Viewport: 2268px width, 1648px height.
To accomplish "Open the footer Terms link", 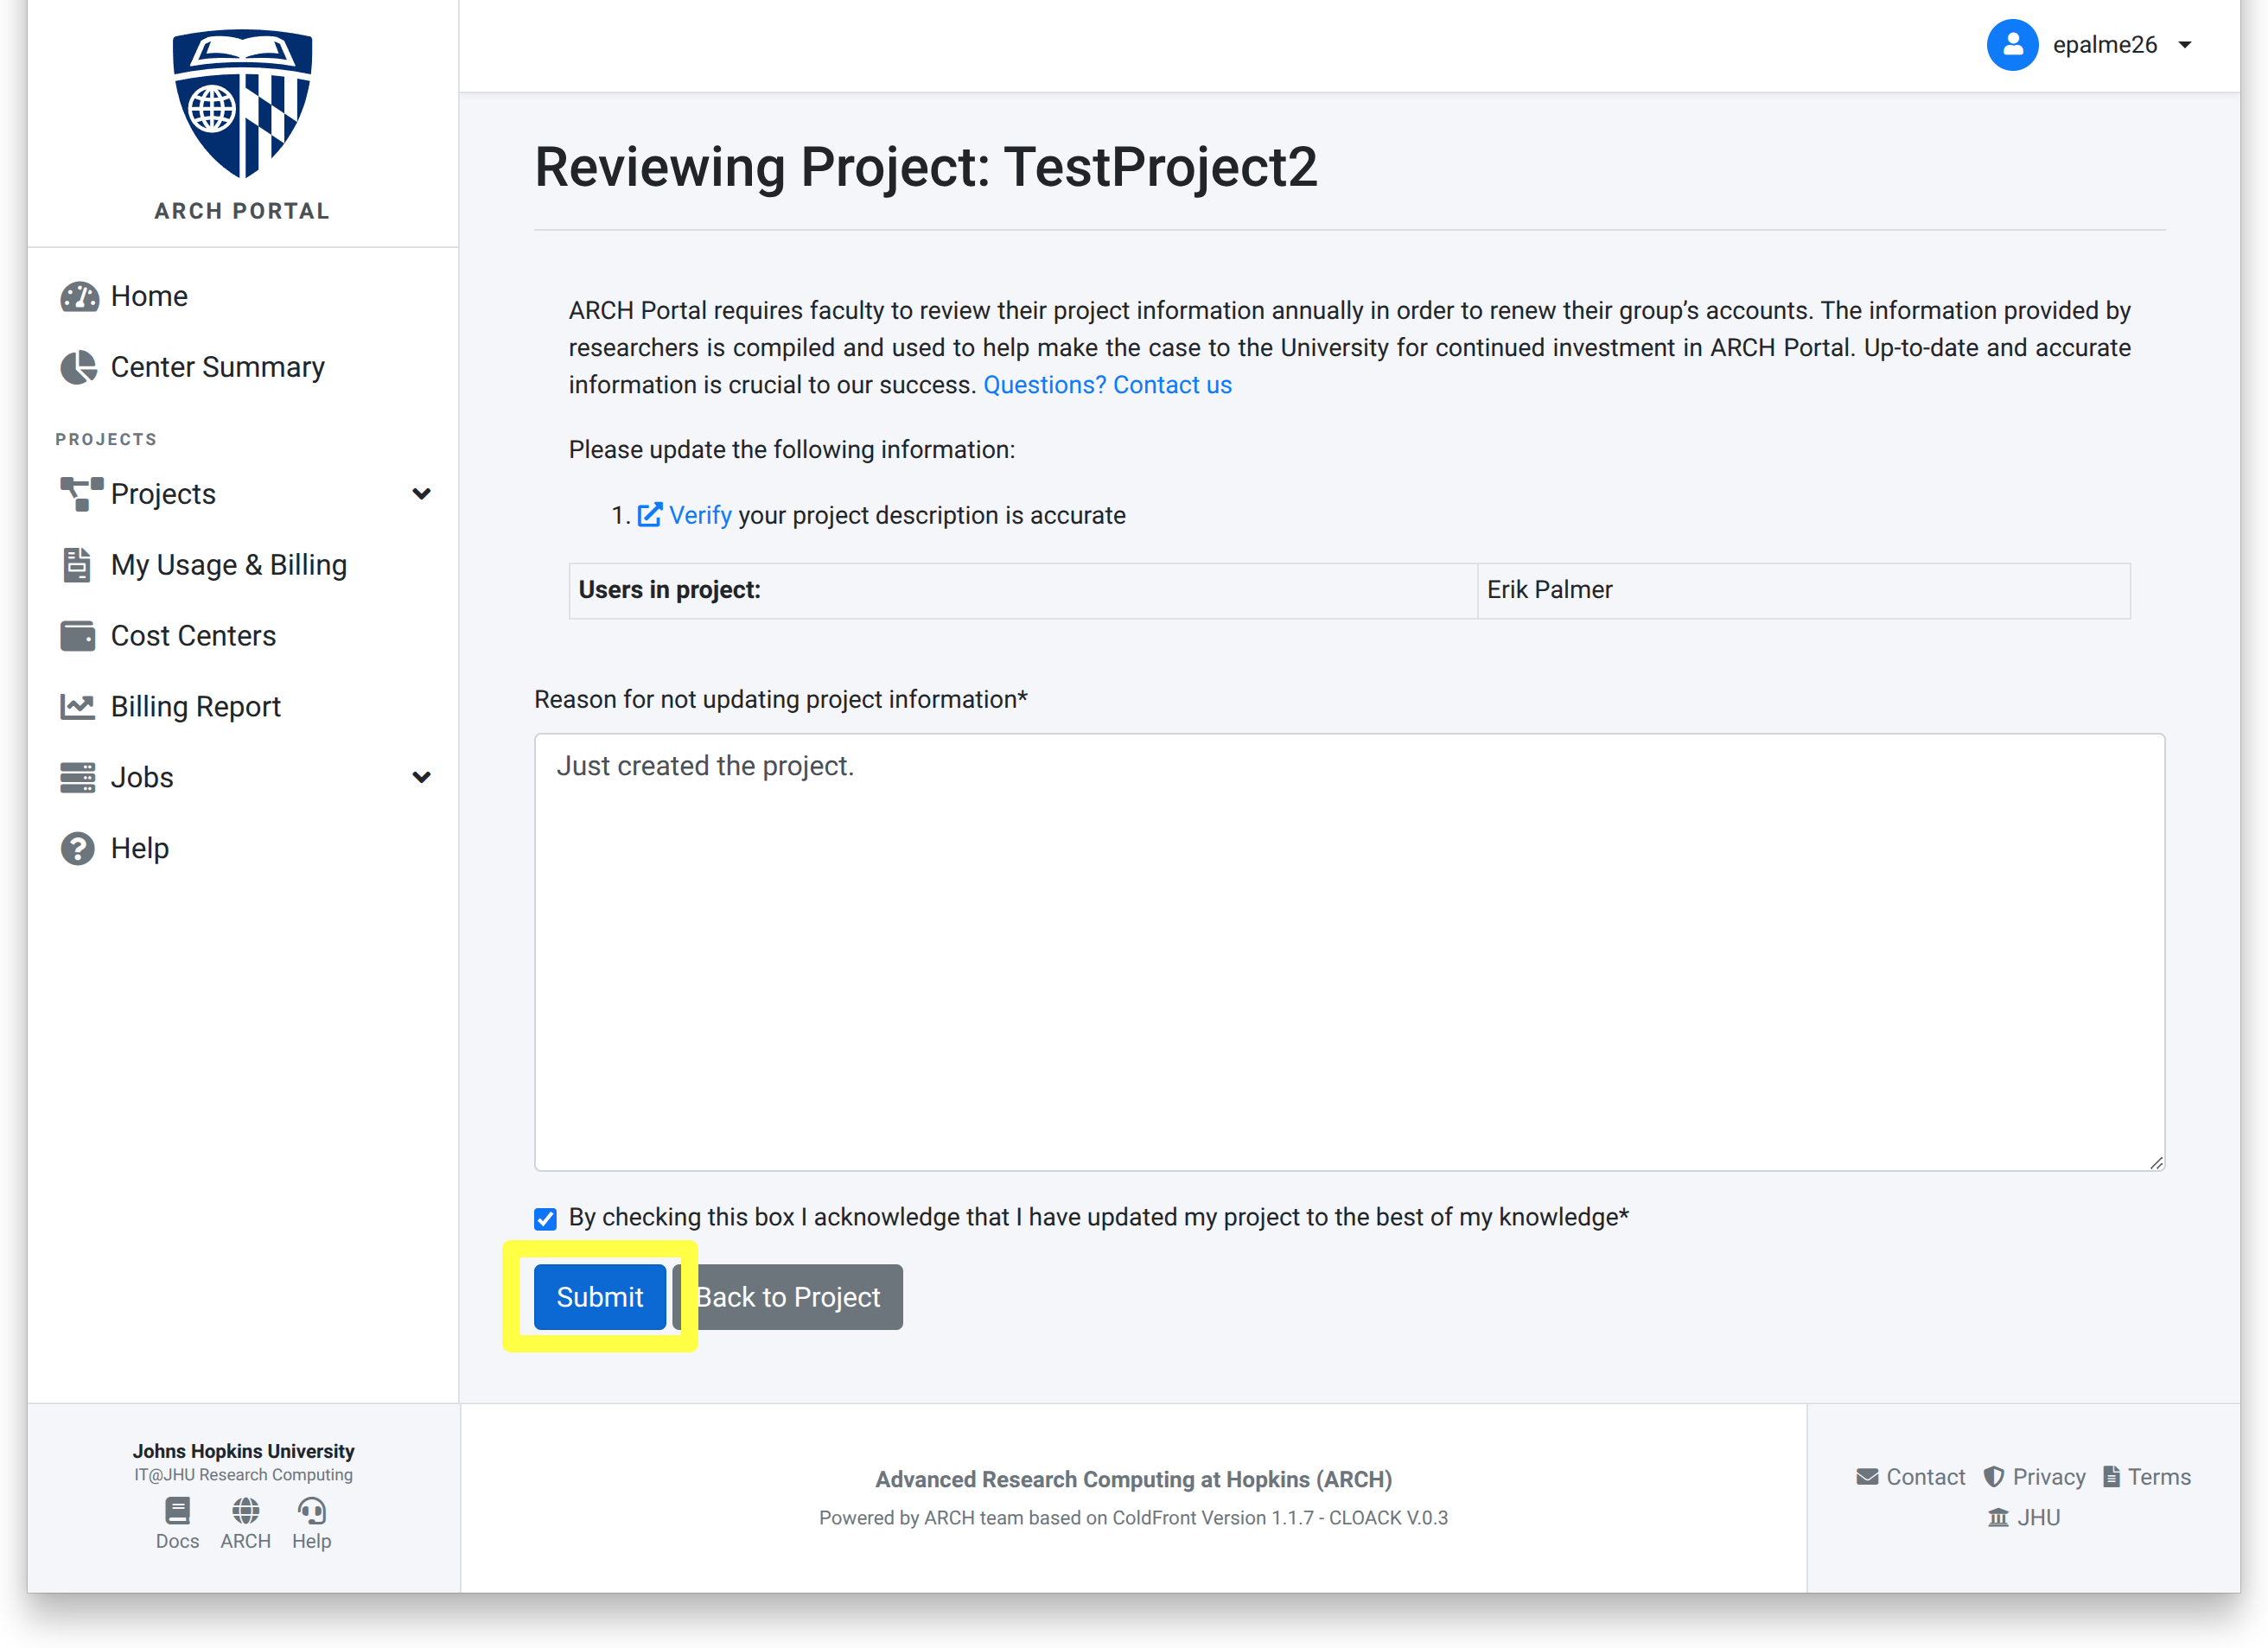I will (x=2159, y=1477).
